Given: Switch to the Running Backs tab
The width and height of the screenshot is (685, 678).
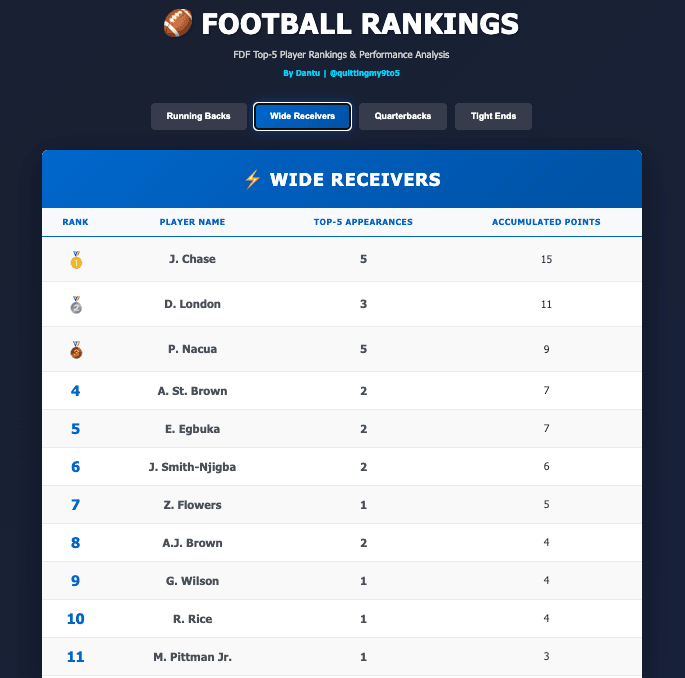Looking at the screenshot, I should click(x=198, y=117).
